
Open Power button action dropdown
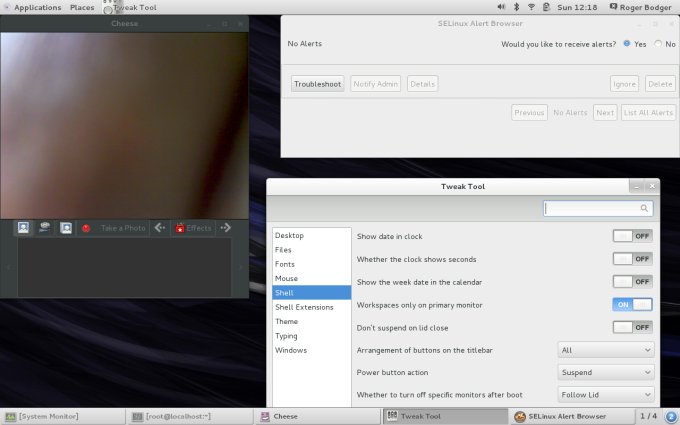(605, 372)
